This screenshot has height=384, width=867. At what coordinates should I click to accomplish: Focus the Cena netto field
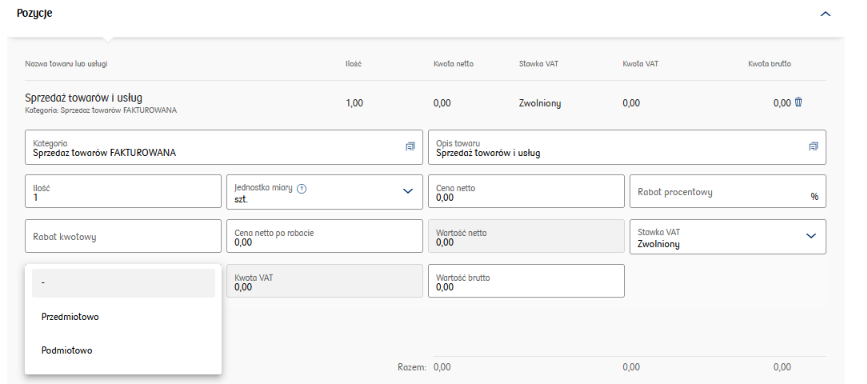tap(526, 191)
